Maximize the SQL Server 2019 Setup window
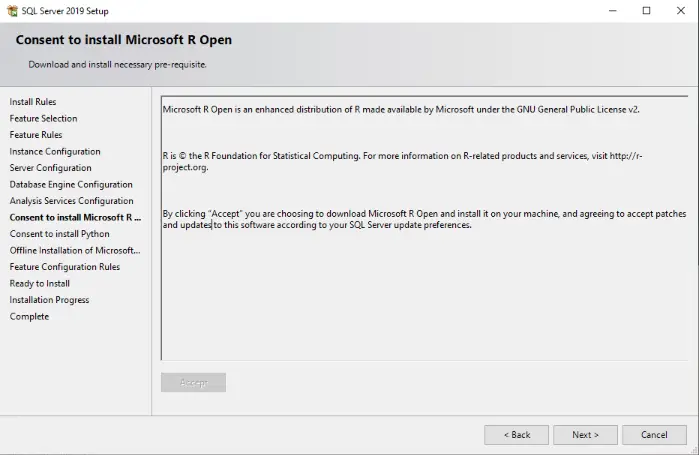 pyautogui.click(x=646, y=11)
